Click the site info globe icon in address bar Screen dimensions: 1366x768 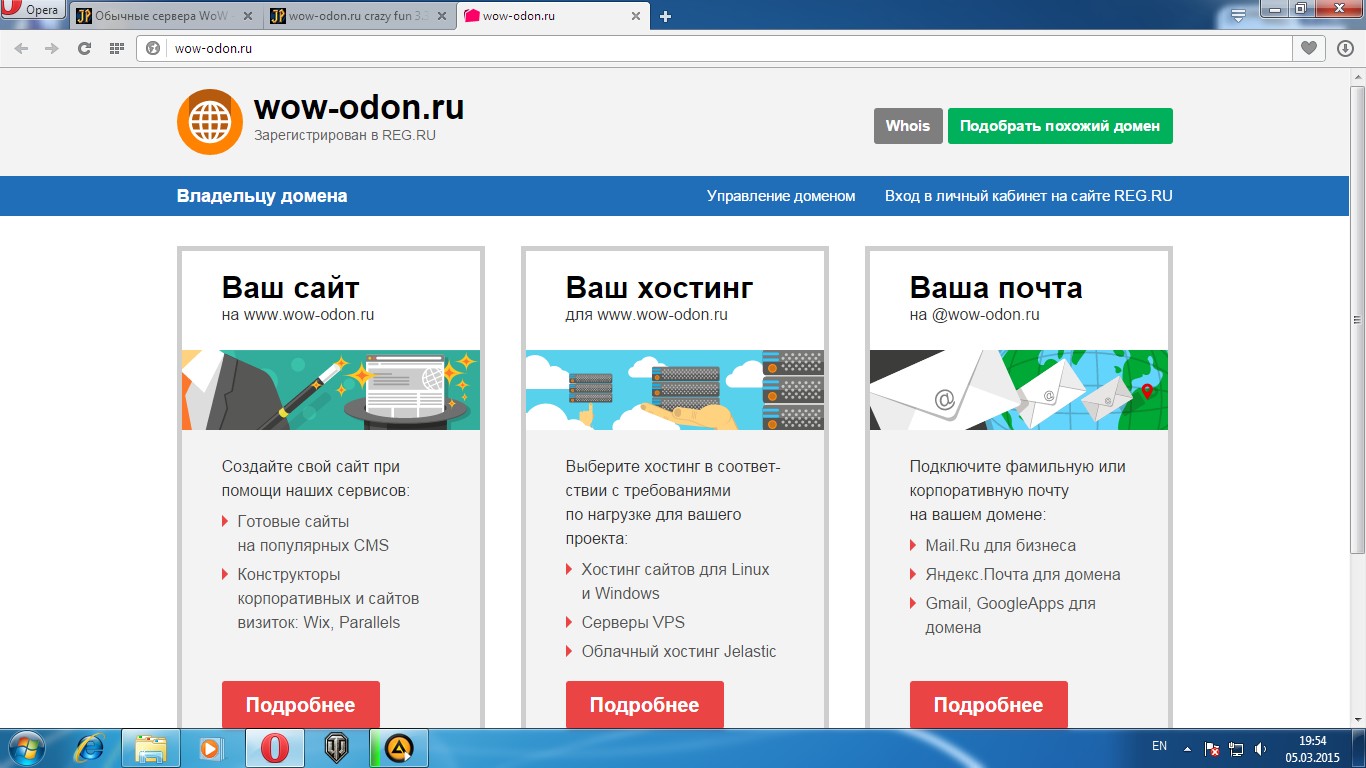(x=154, y=48)
